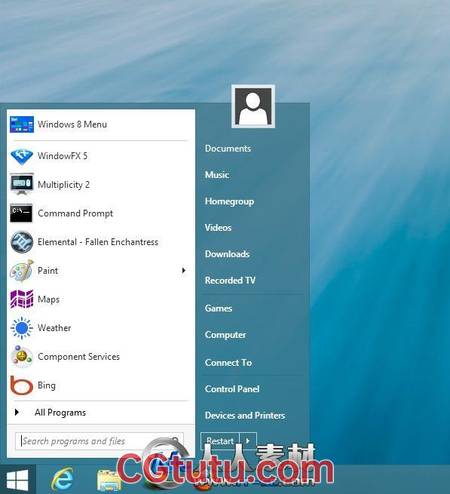Click the Windows Start button on taskbar
This screenshot has height=494, width=450.
coord(17,480)
